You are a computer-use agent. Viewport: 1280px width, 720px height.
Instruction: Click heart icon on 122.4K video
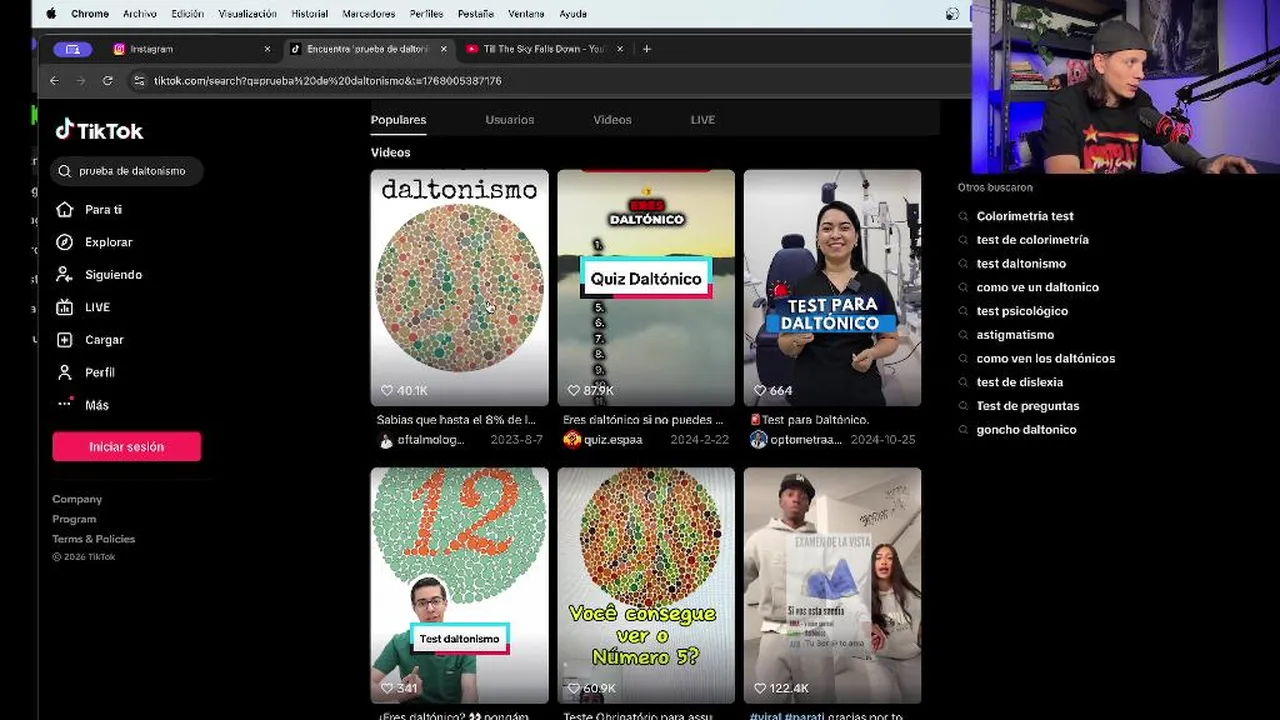[760, 689]
